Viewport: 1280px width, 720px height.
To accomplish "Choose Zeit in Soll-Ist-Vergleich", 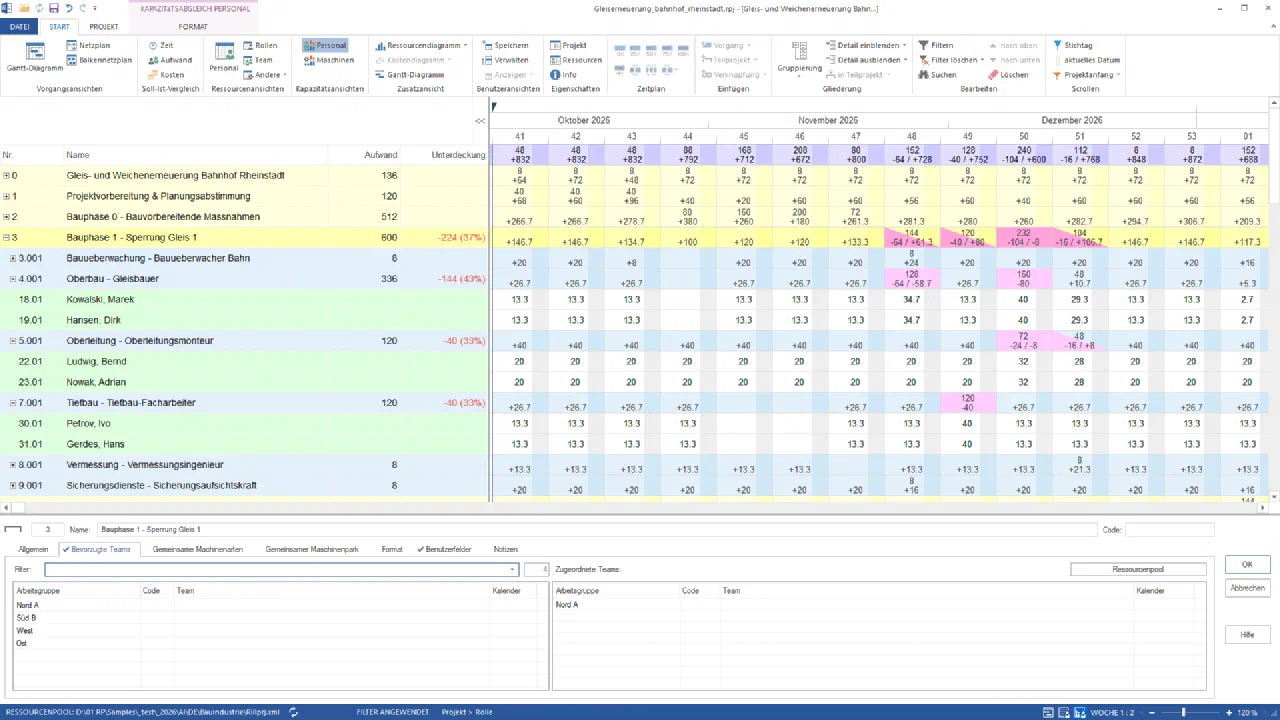I will [x=160, y=46].
